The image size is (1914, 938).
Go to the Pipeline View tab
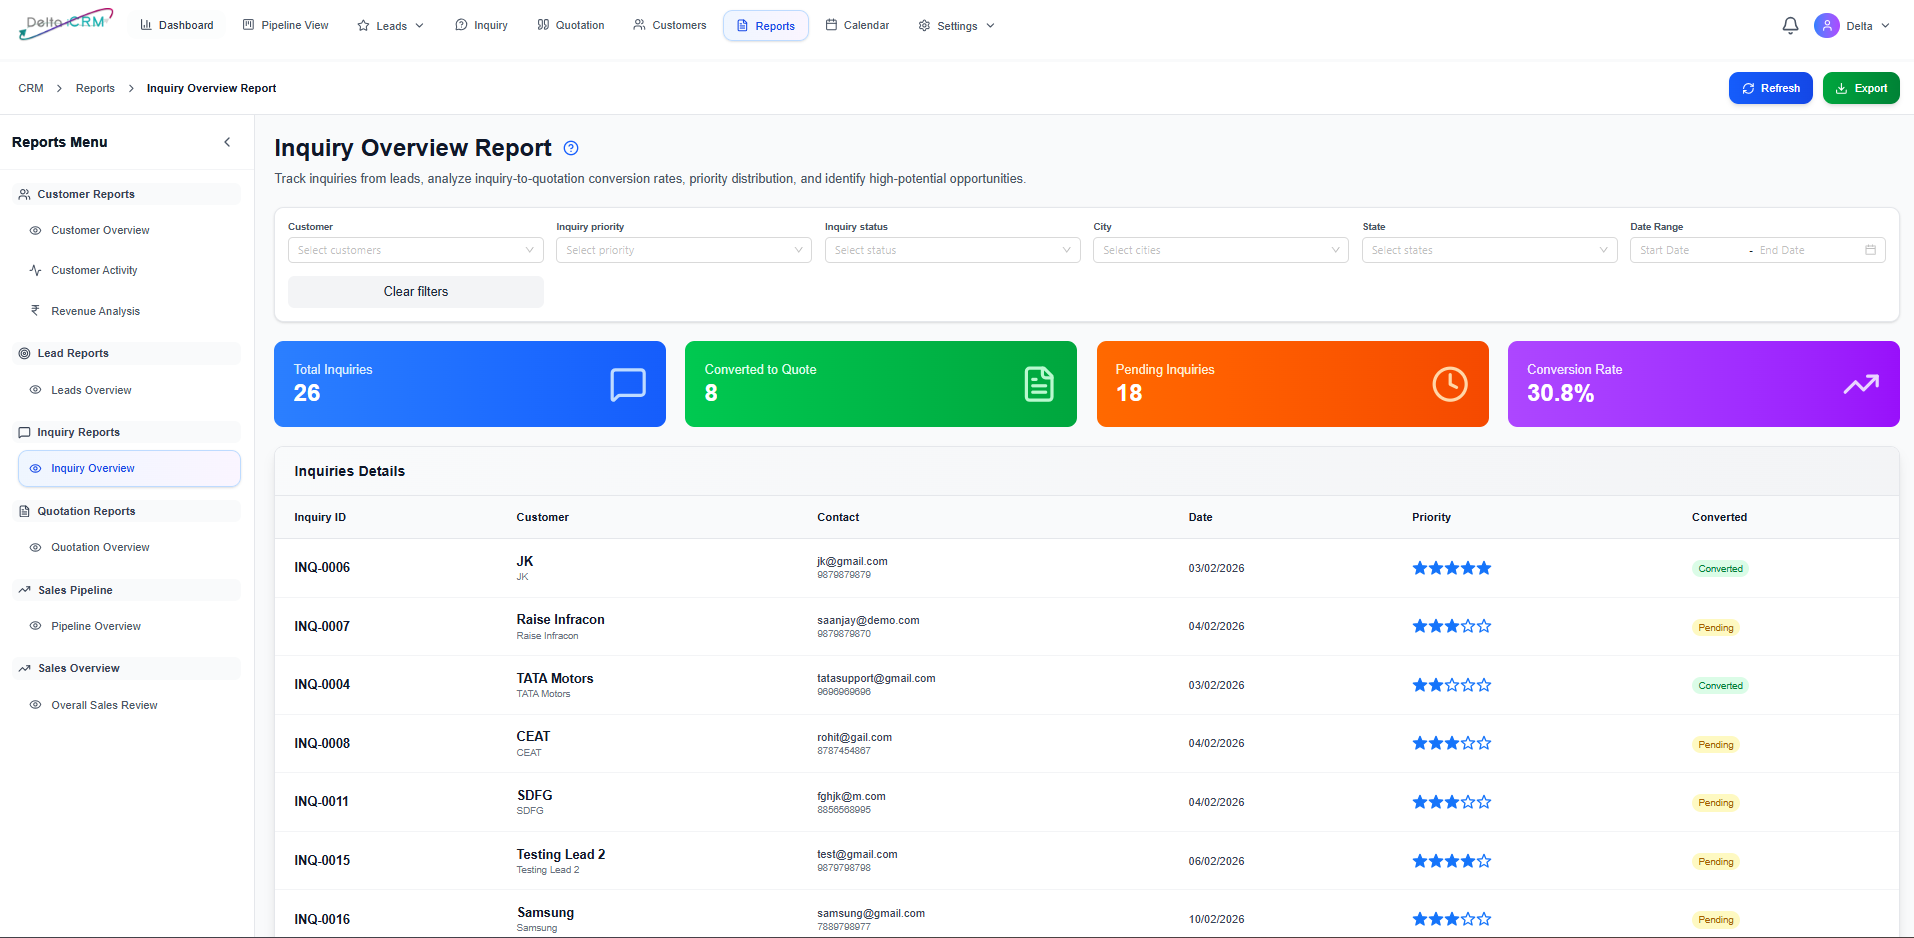[x=286, y=26]
